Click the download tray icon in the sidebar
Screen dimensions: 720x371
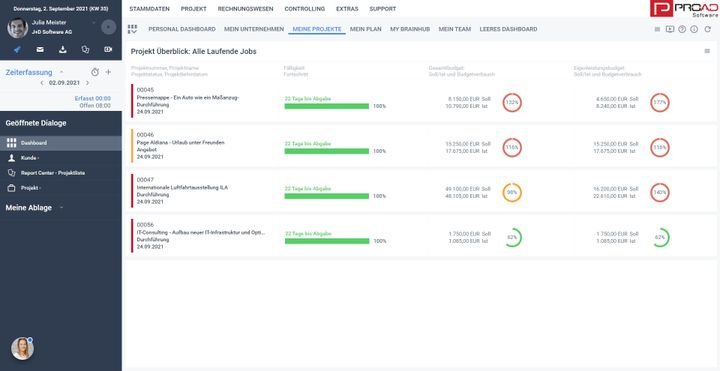point(63,50)
